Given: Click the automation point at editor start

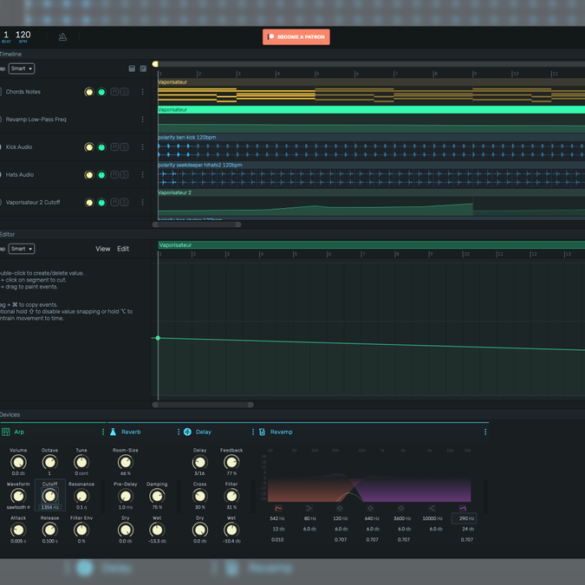Looking at the screenshot, I should pyautogui.click(x=158, y=338).
